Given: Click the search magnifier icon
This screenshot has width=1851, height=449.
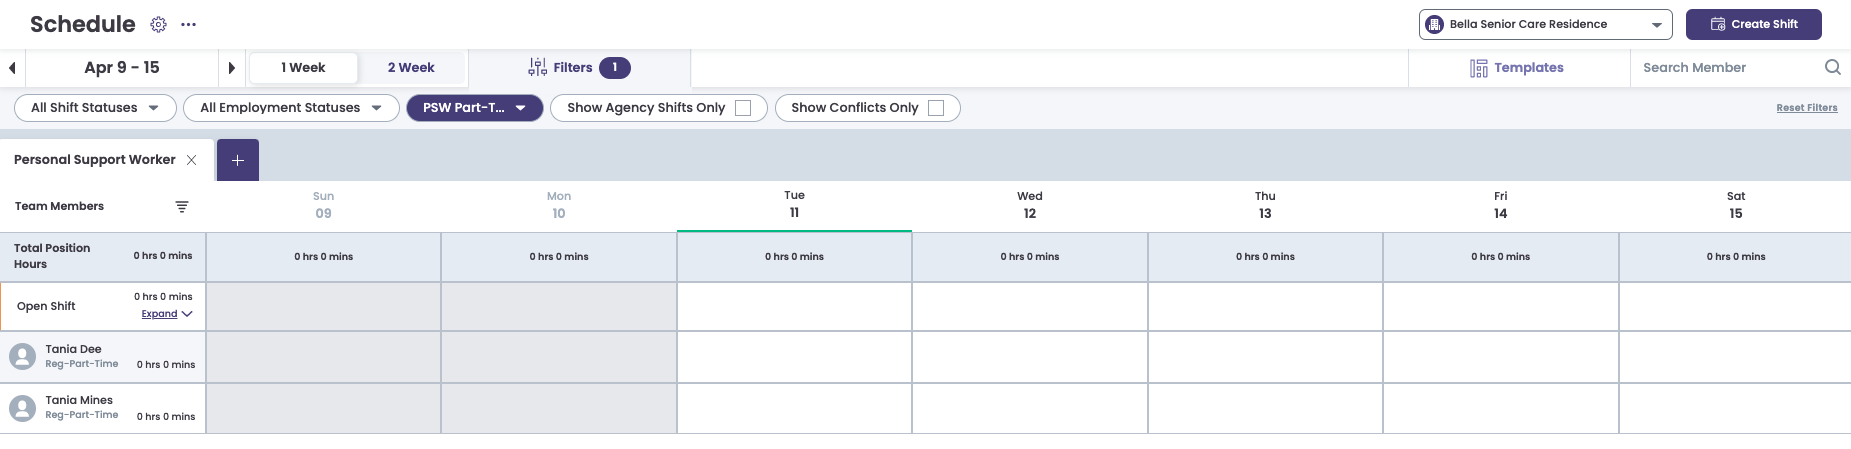Looking at the screenshot, I should [x=1832, y=67].
